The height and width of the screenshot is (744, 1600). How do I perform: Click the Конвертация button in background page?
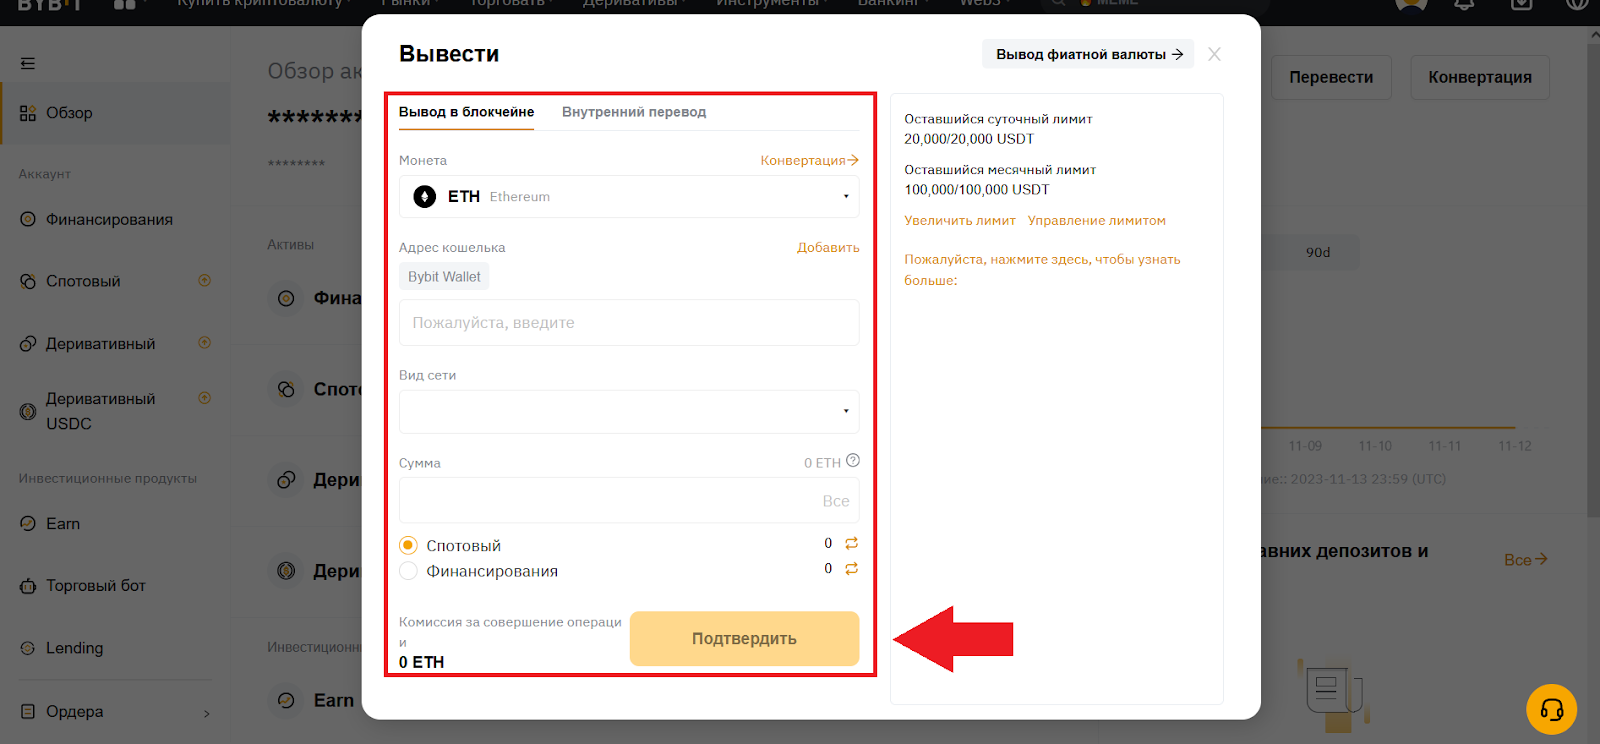point(1480,77)
